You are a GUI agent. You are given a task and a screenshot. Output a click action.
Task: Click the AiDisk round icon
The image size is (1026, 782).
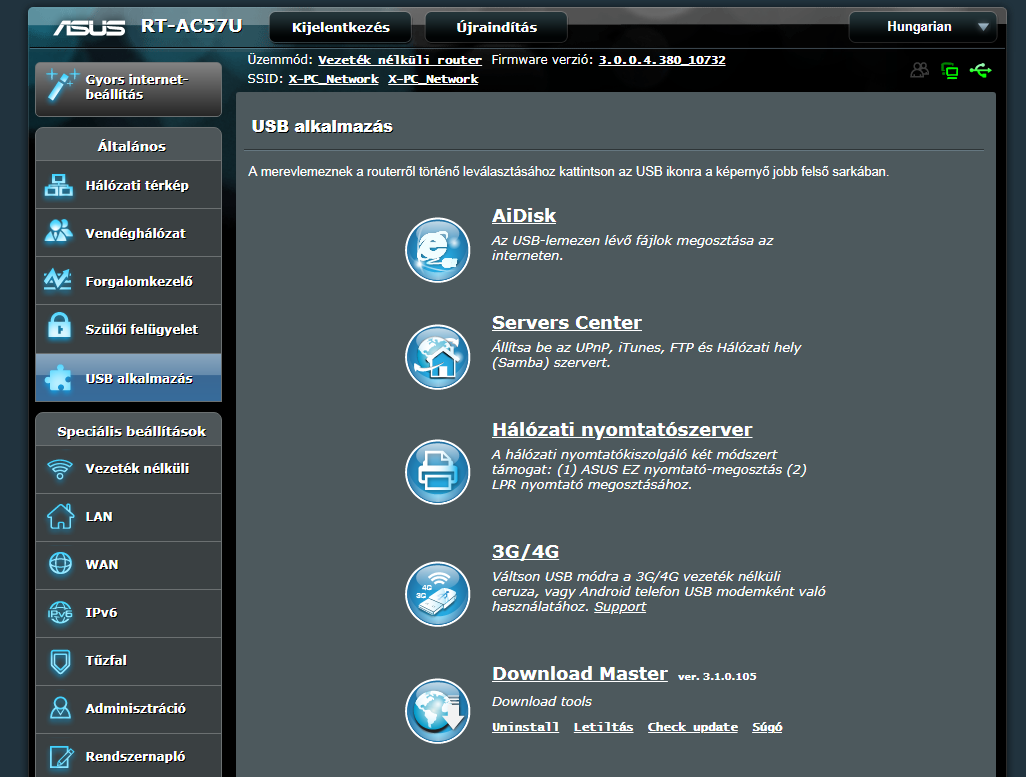point(438,250)
